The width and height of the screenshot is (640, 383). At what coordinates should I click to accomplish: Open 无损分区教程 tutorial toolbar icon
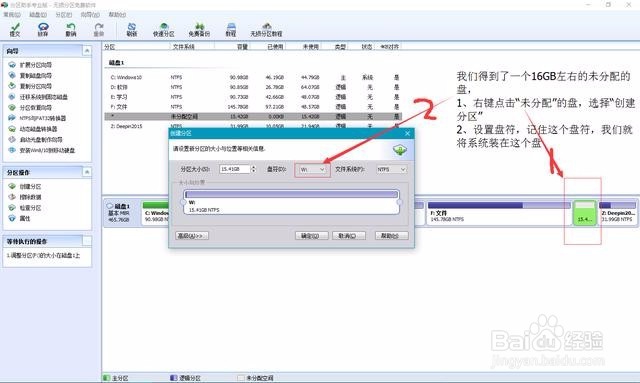point(266,29)
